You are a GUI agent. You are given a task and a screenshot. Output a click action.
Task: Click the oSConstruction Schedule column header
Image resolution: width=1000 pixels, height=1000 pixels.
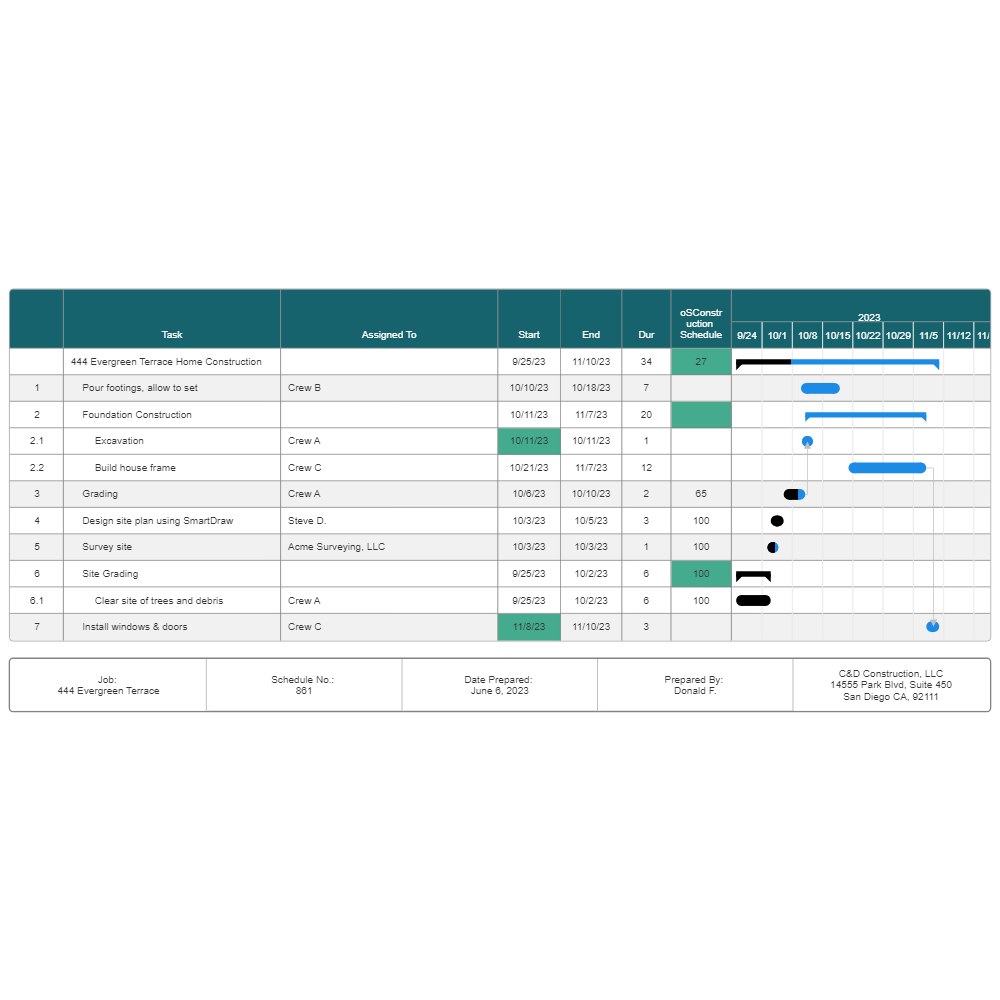[701, 319]
